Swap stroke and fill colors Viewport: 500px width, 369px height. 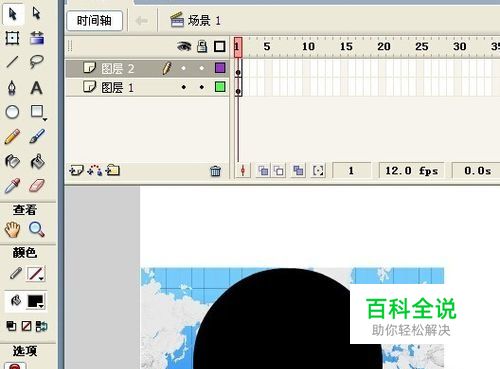tap(41, 326)
